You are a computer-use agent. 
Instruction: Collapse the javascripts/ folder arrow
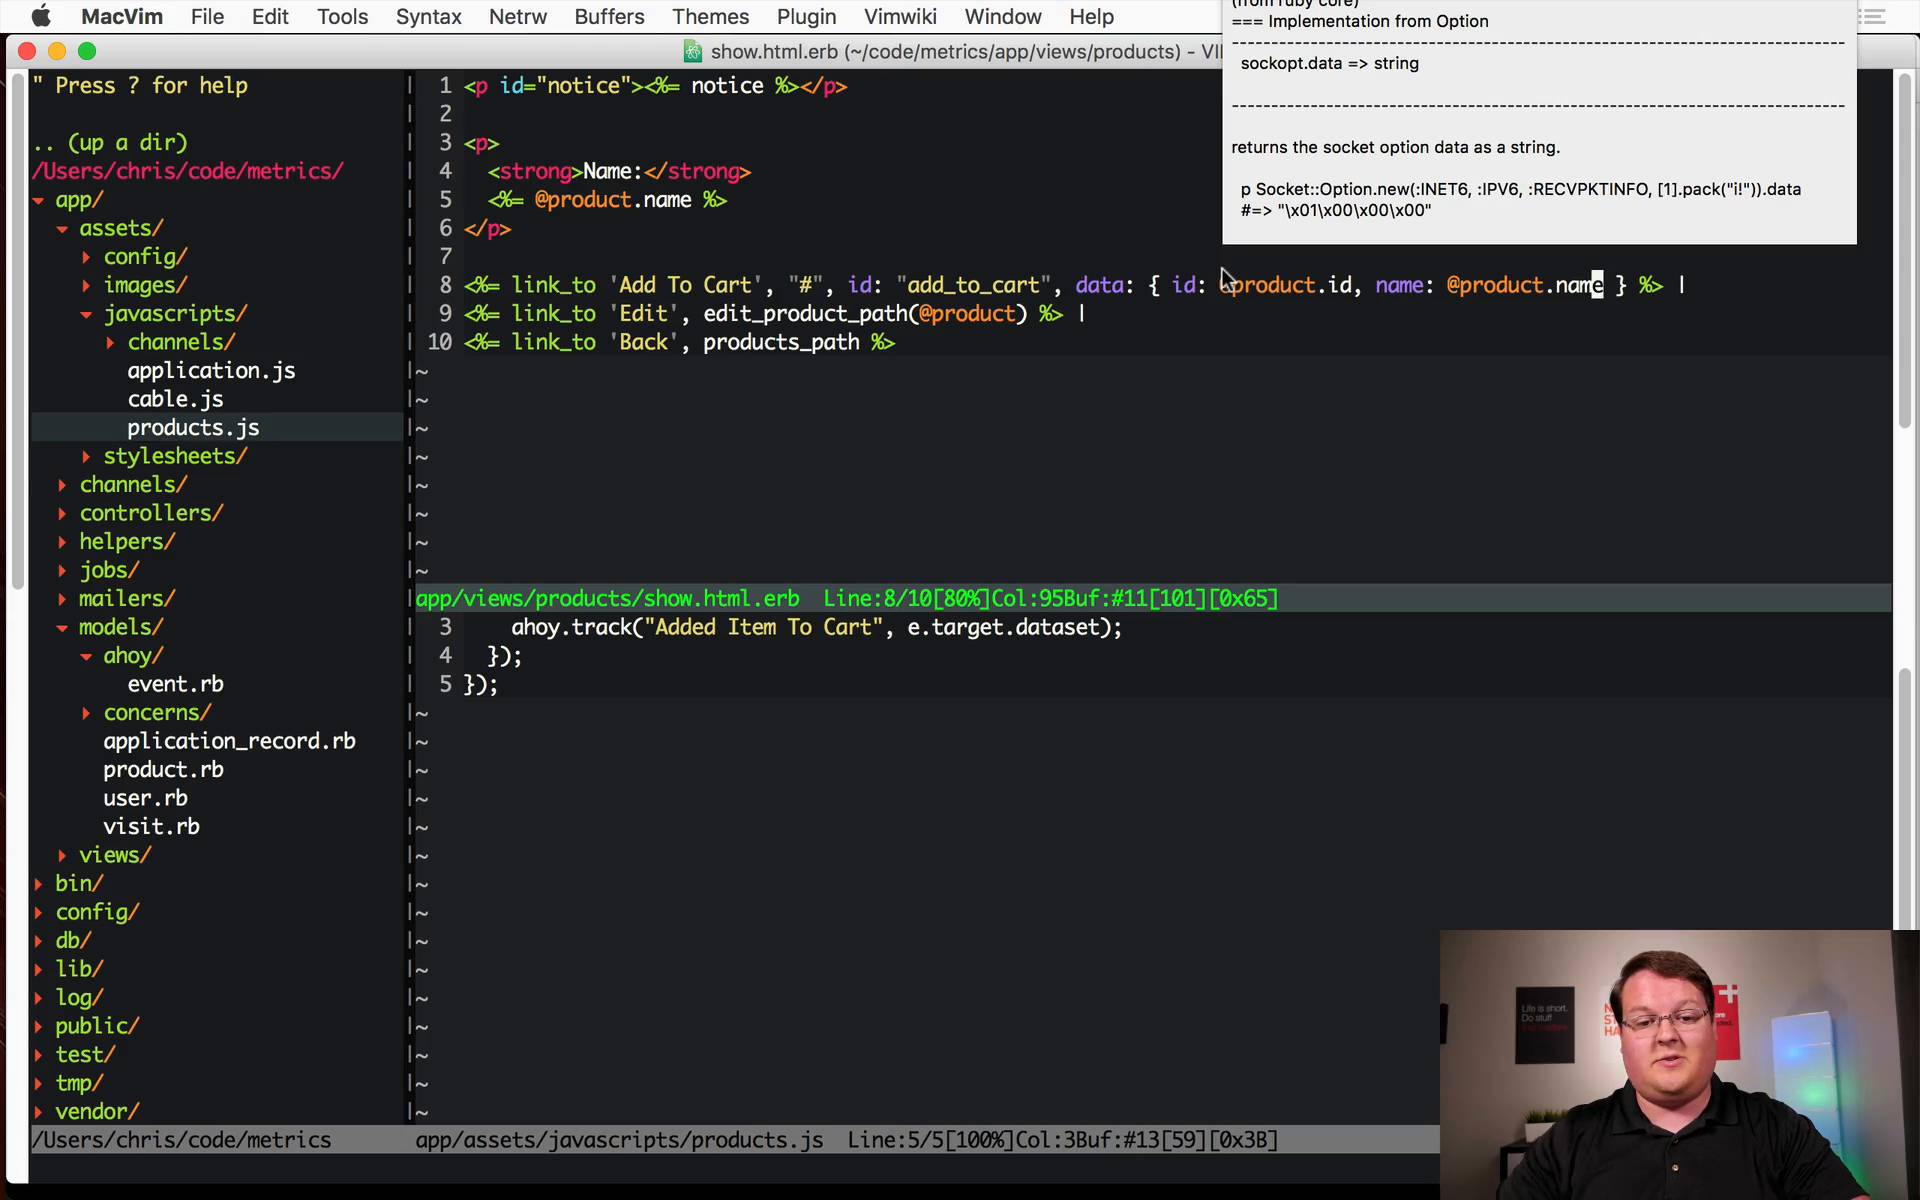[x=86, y=314]
